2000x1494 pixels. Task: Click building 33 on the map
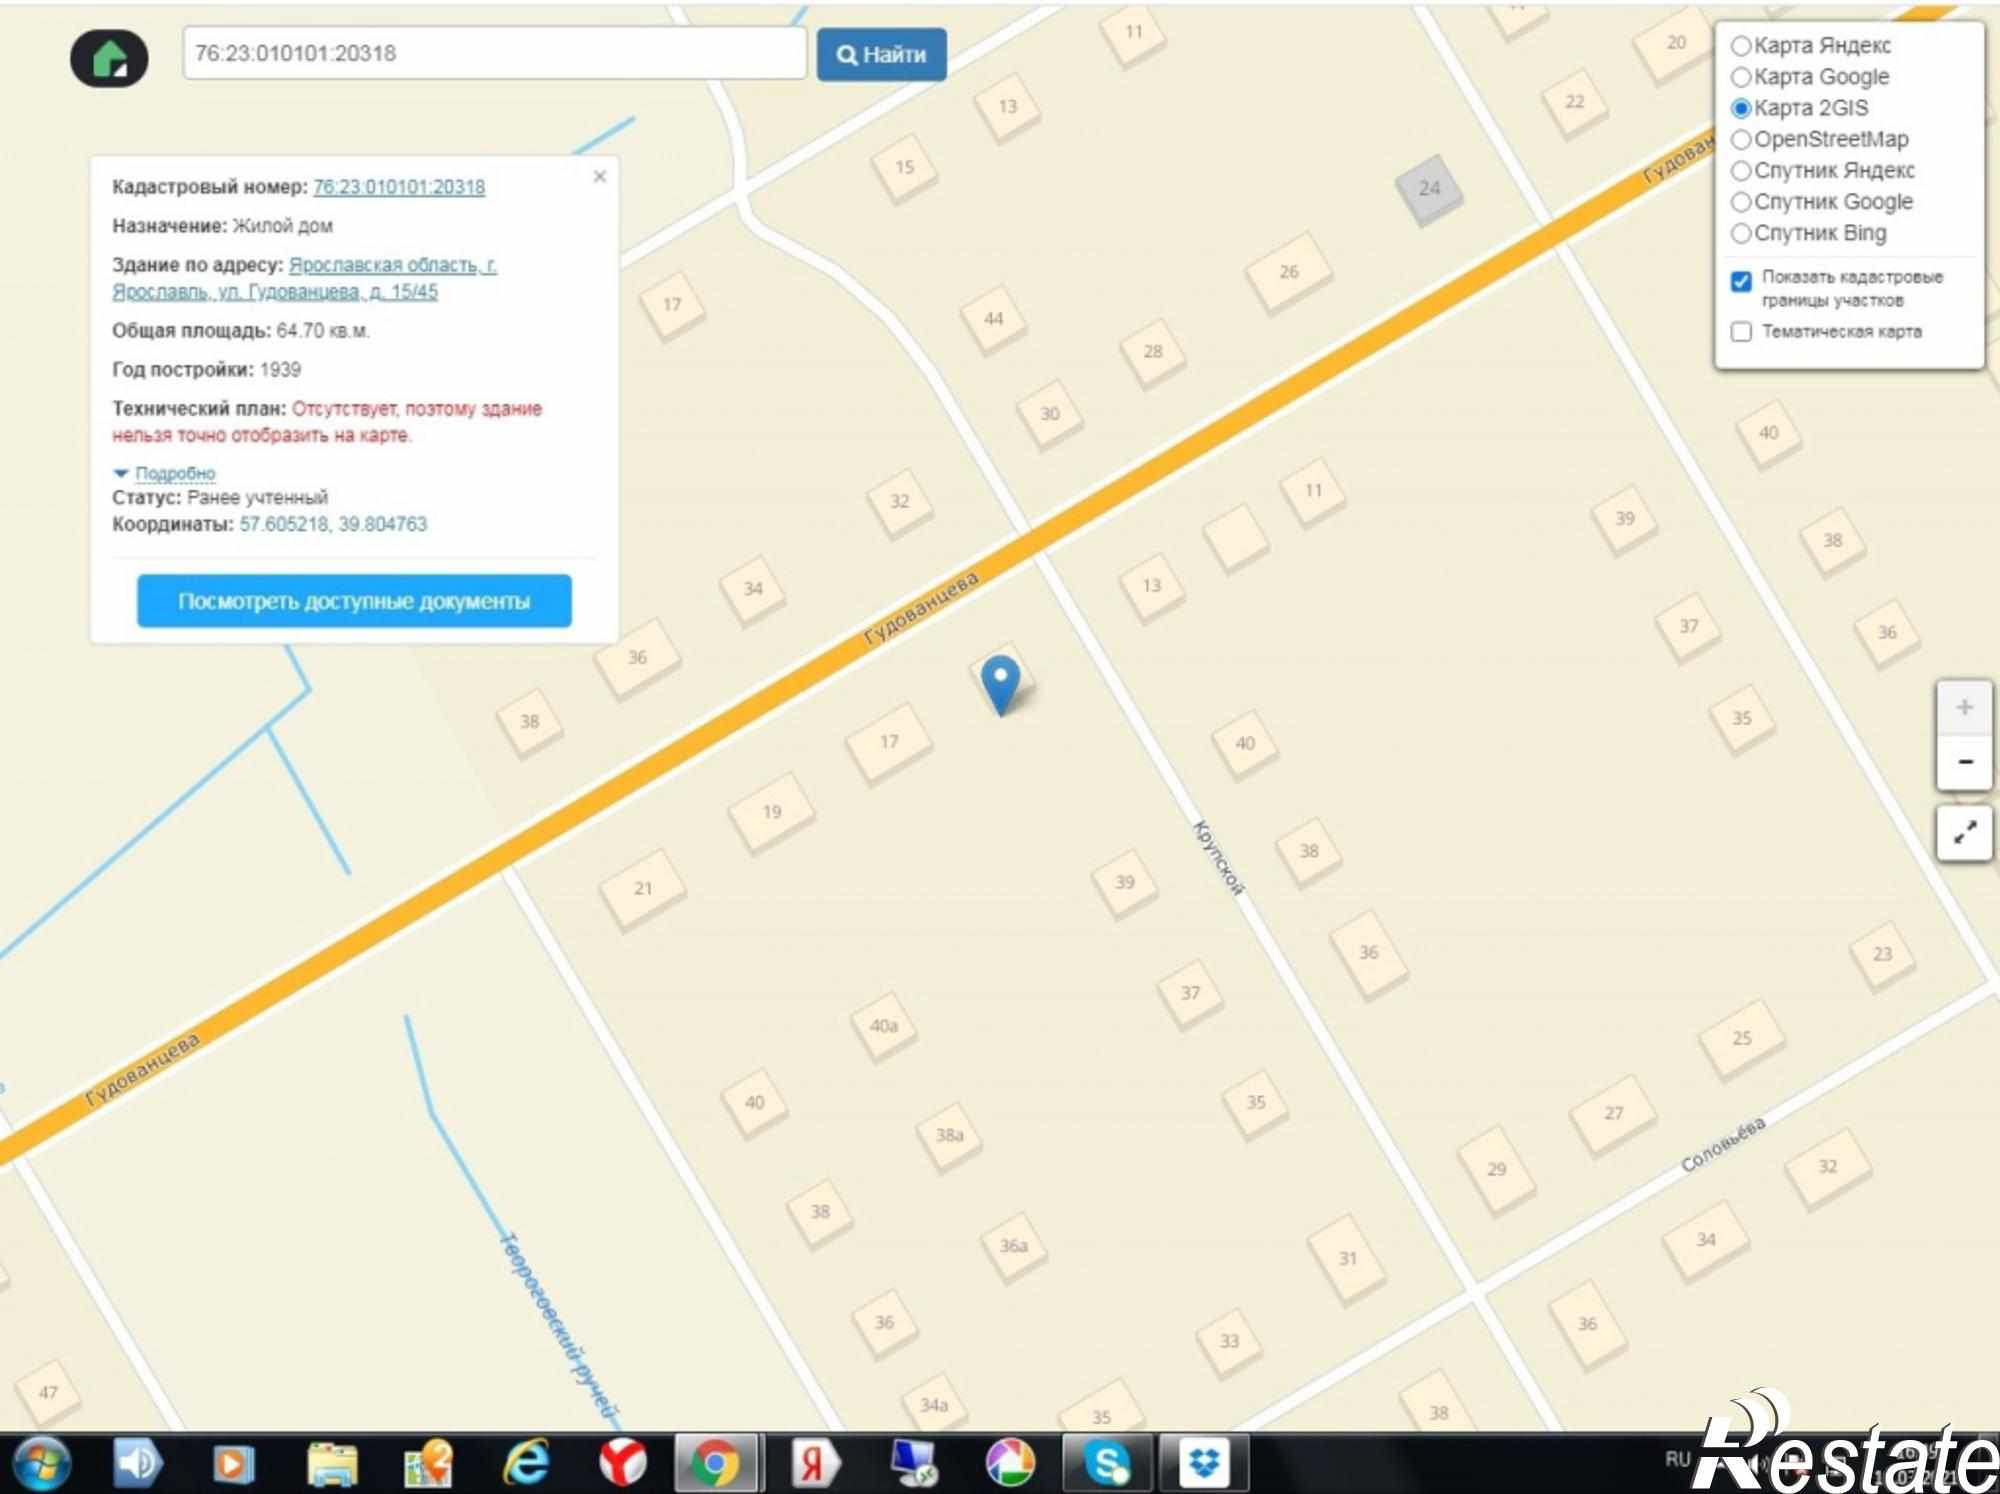coord(1229,1342)
